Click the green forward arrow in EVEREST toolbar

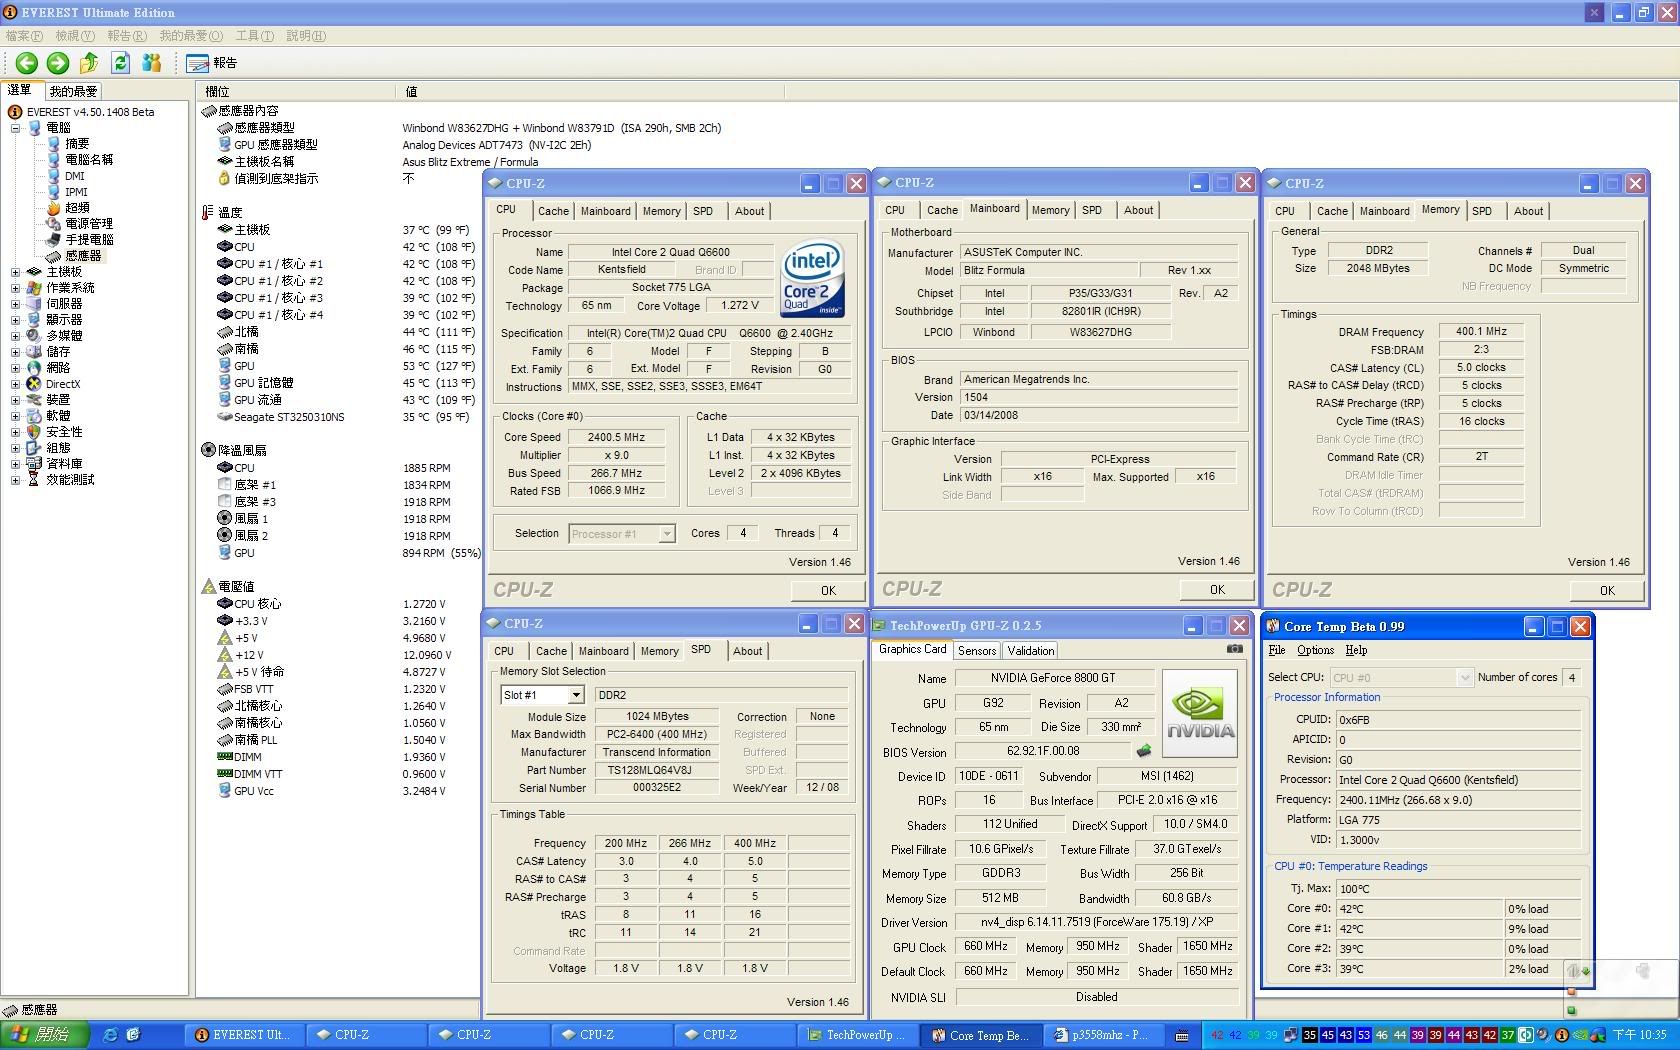[58, 63]
